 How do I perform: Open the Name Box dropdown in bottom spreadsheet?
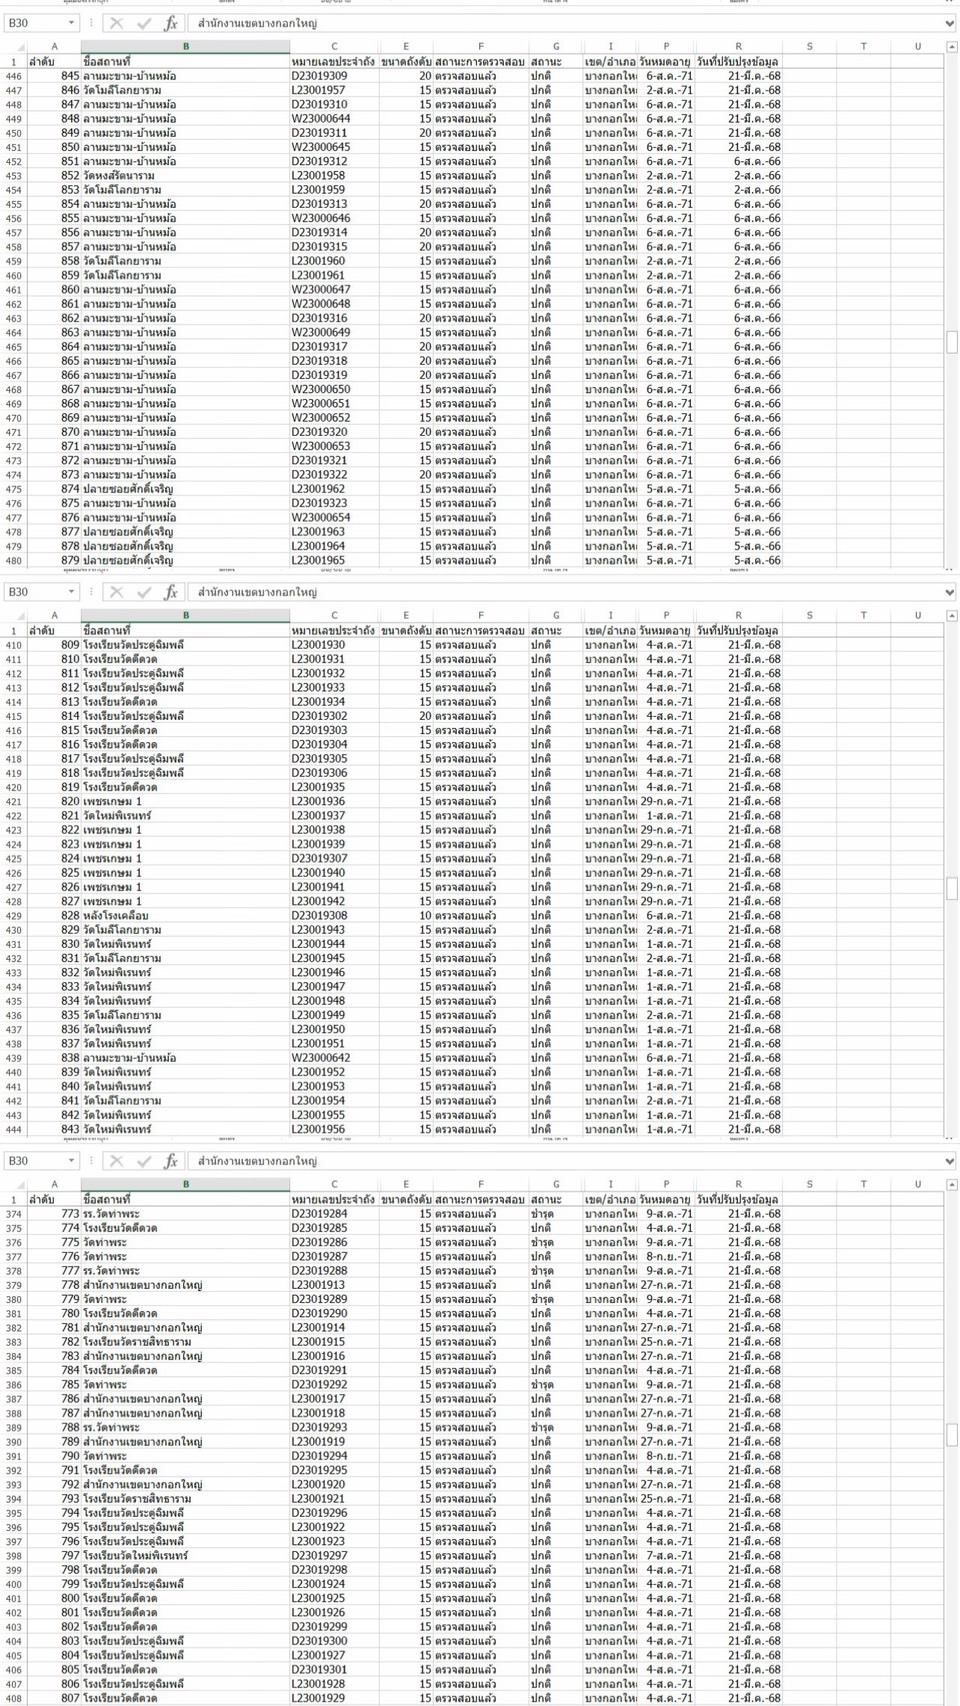click(x=71, y=1161)
